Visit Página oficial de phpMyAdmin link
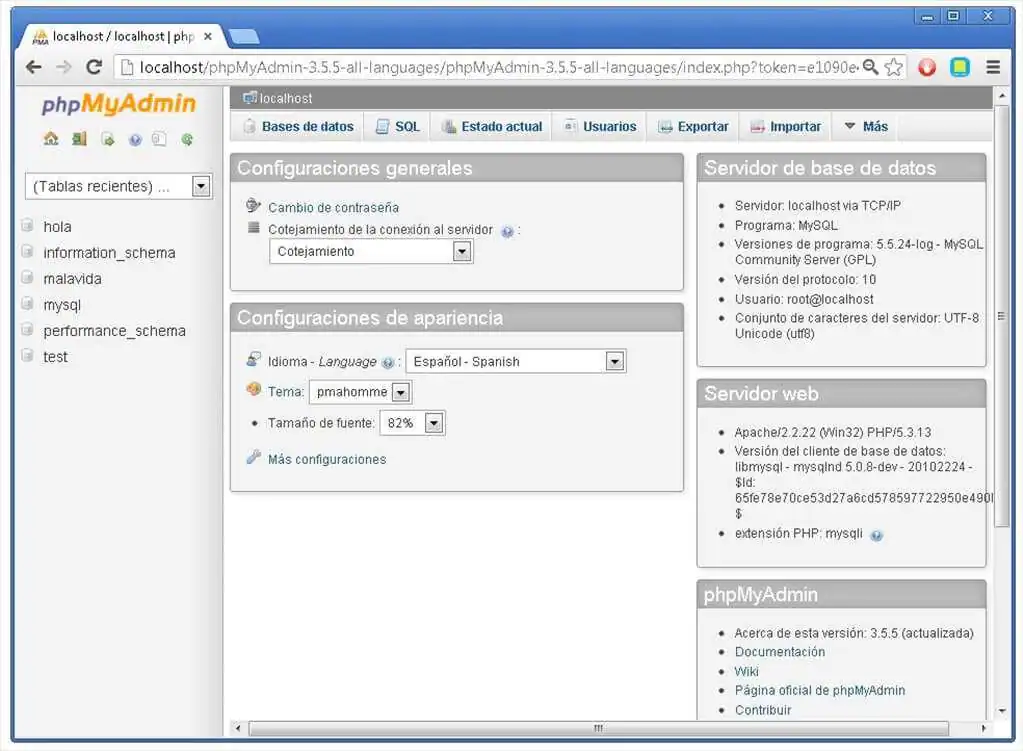 tap(819, 690)
